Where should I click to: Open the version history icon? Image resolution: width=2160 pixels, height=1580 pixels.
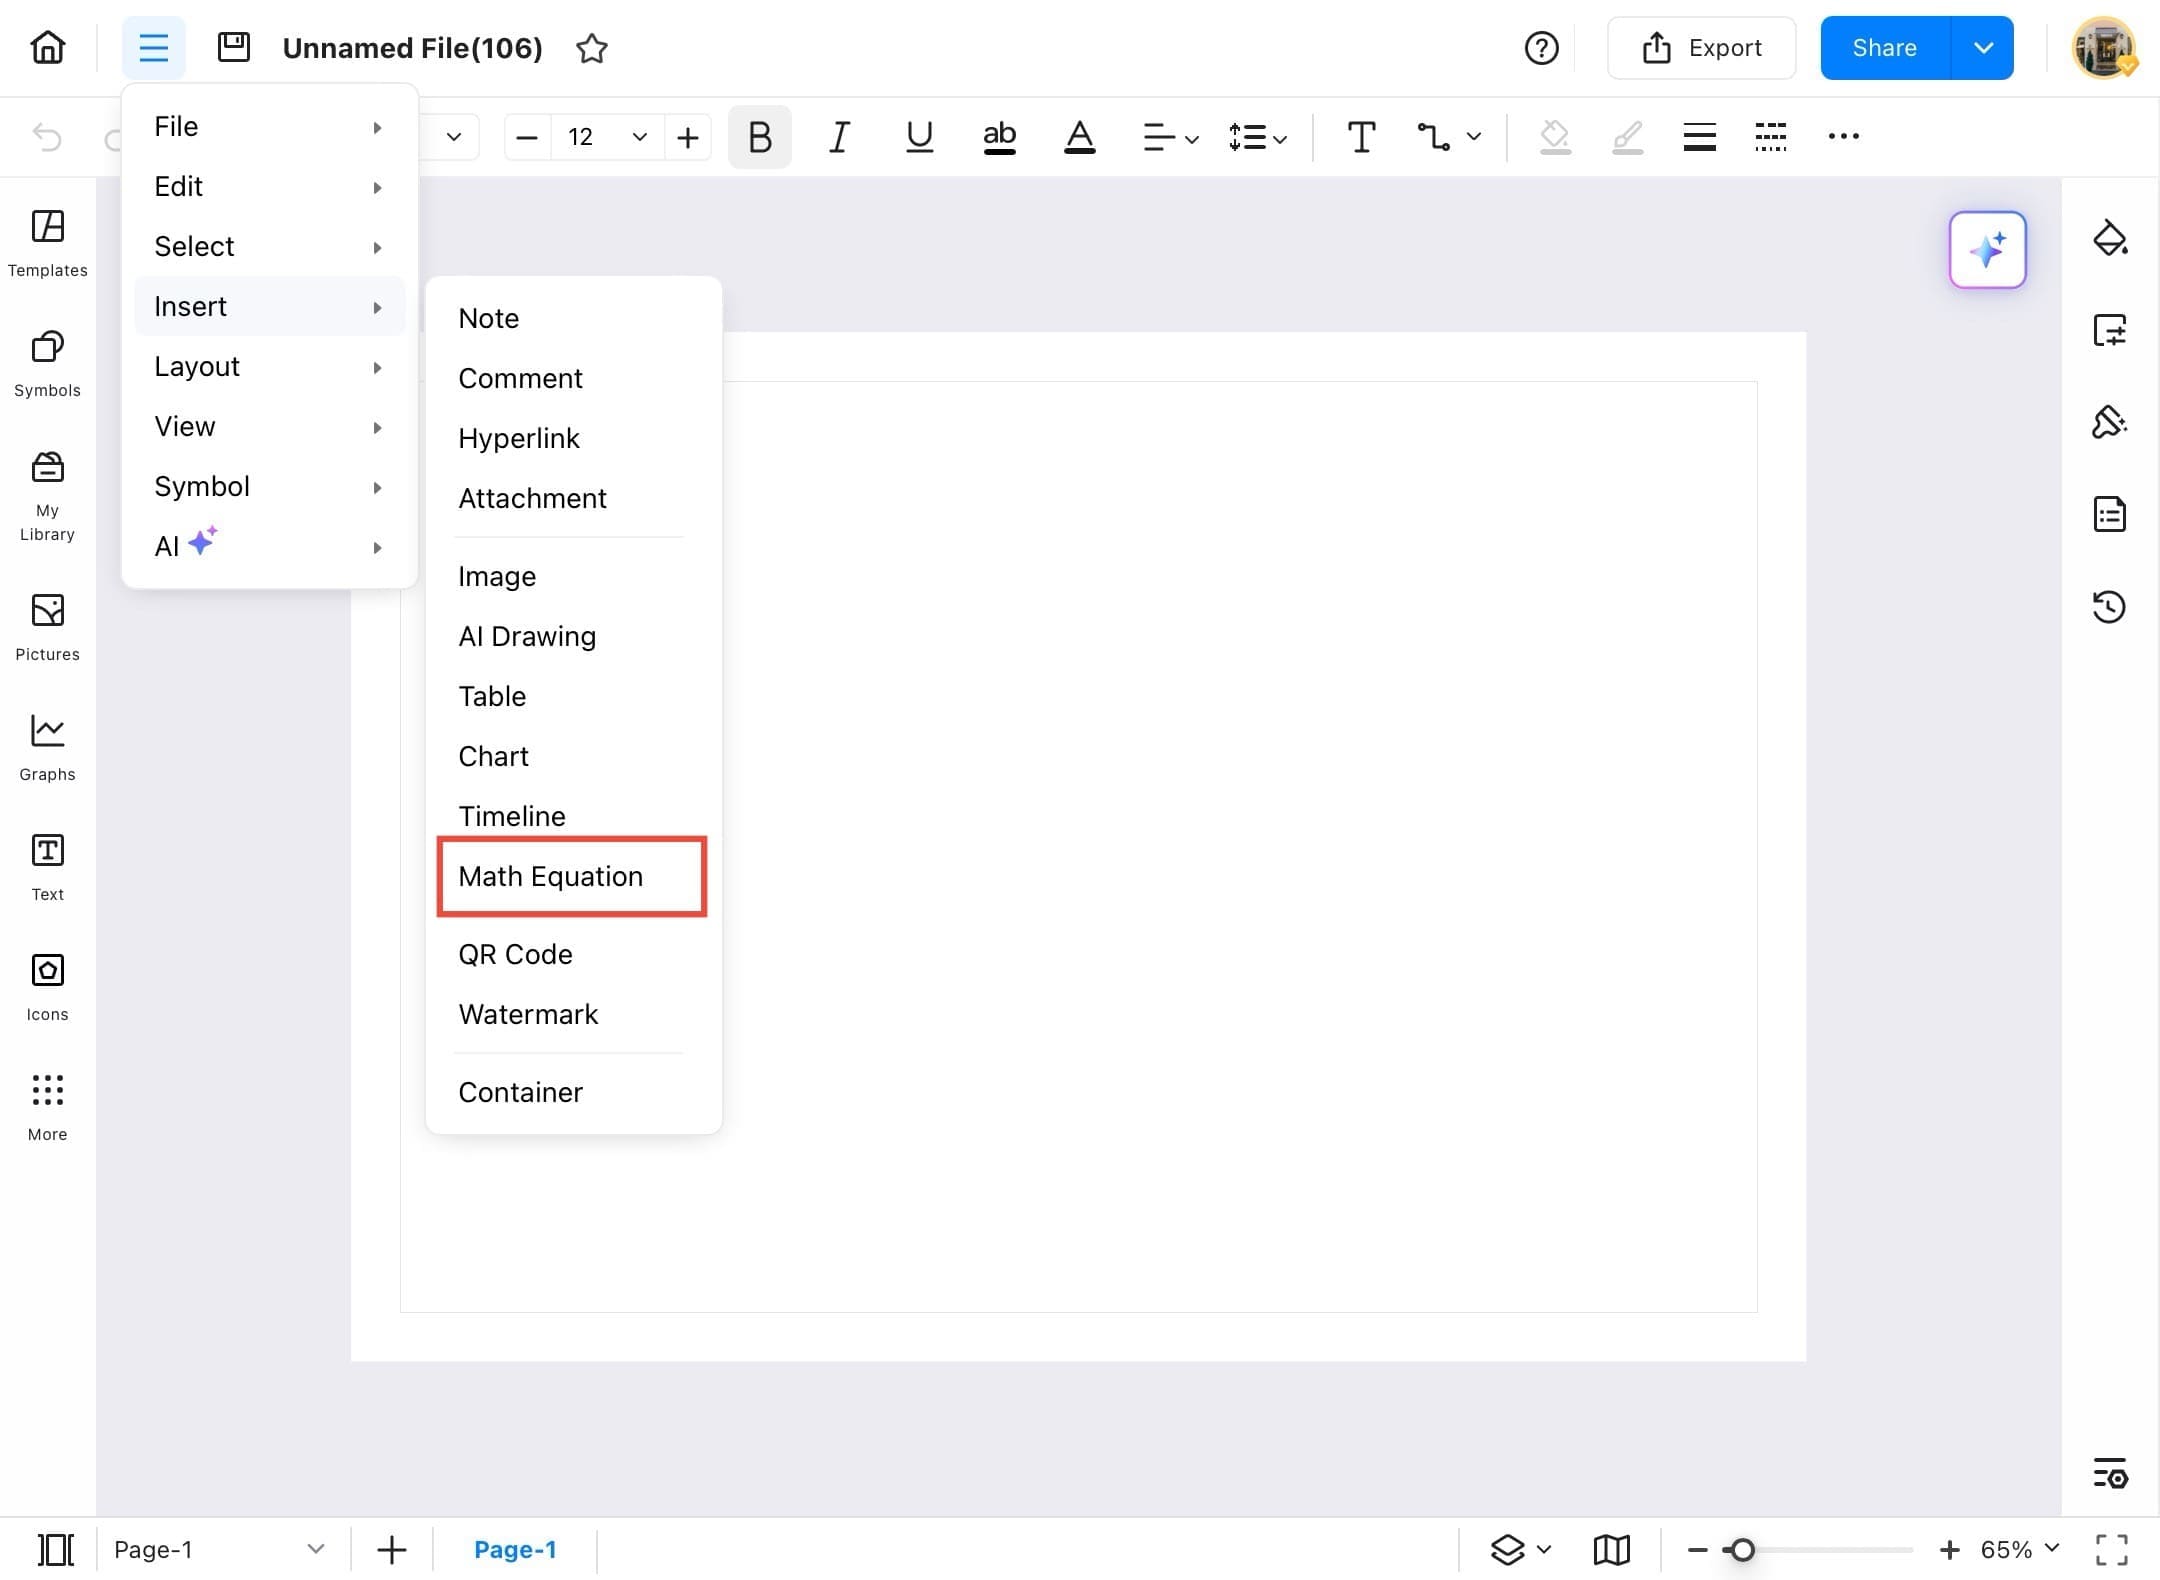click(2109, 606)
